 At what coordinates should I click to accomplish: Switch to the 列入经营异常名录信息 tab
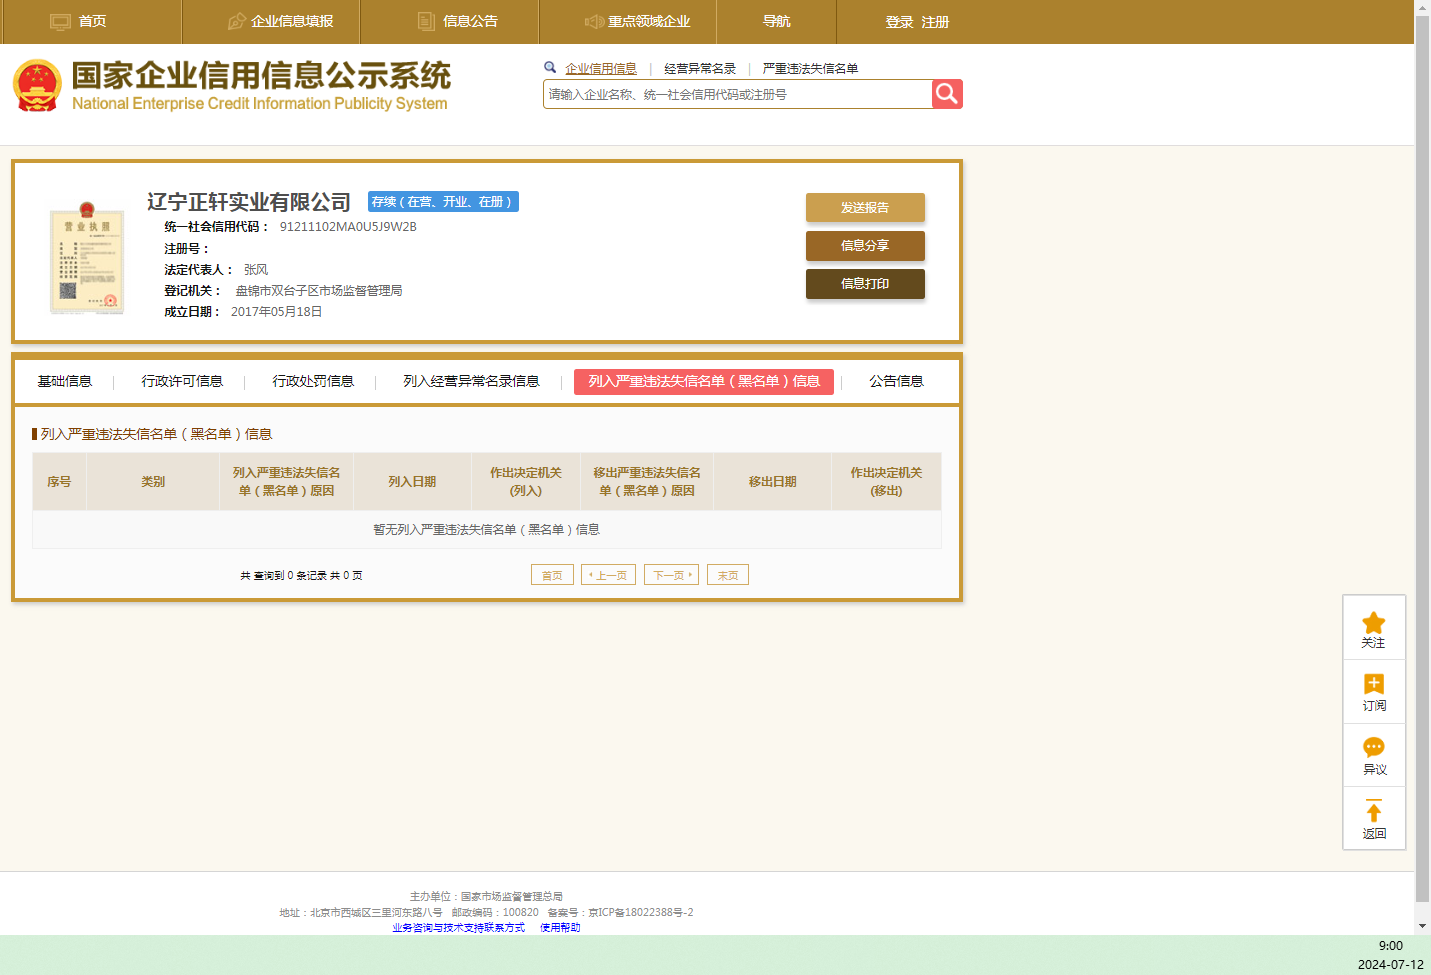(x=471, y=381)
